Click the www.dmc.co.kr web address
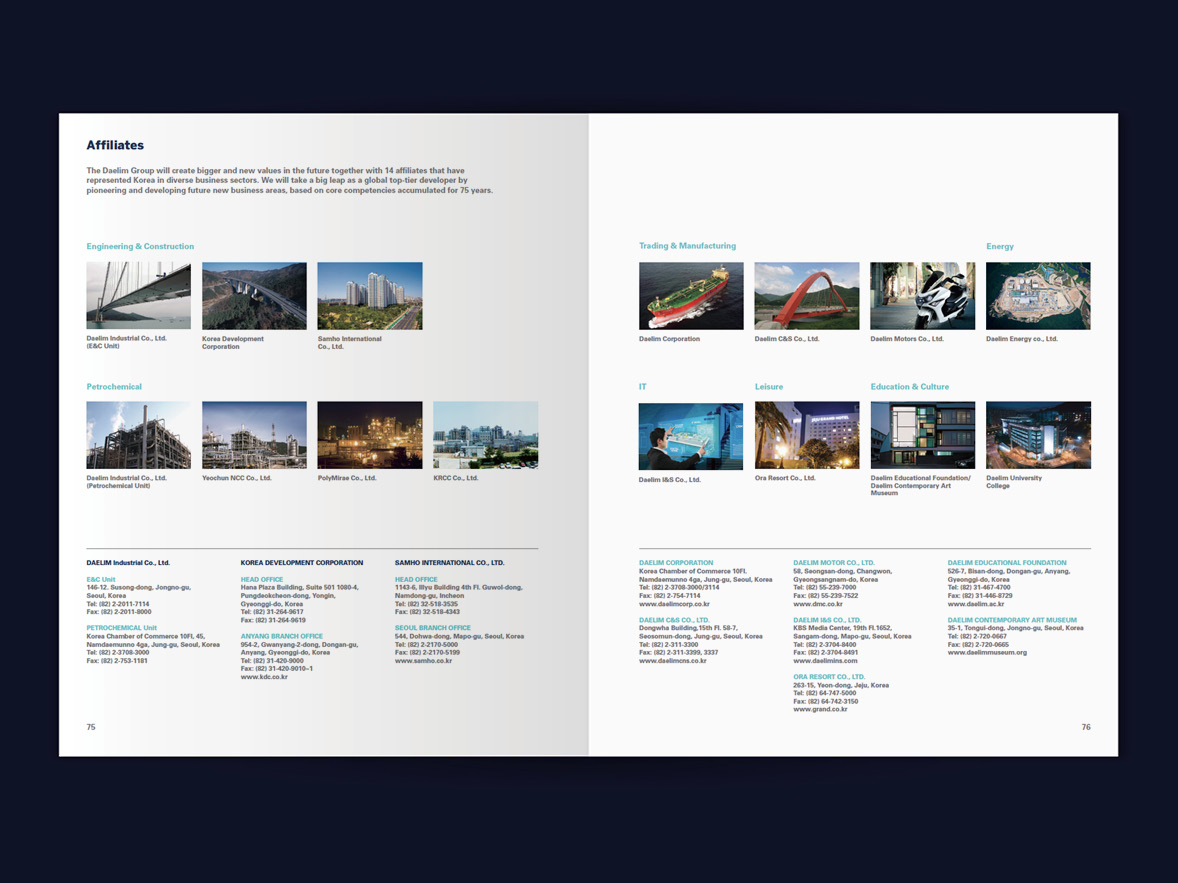The width and height of the screenshot is (1178, 883). click(x=817, y=604)
